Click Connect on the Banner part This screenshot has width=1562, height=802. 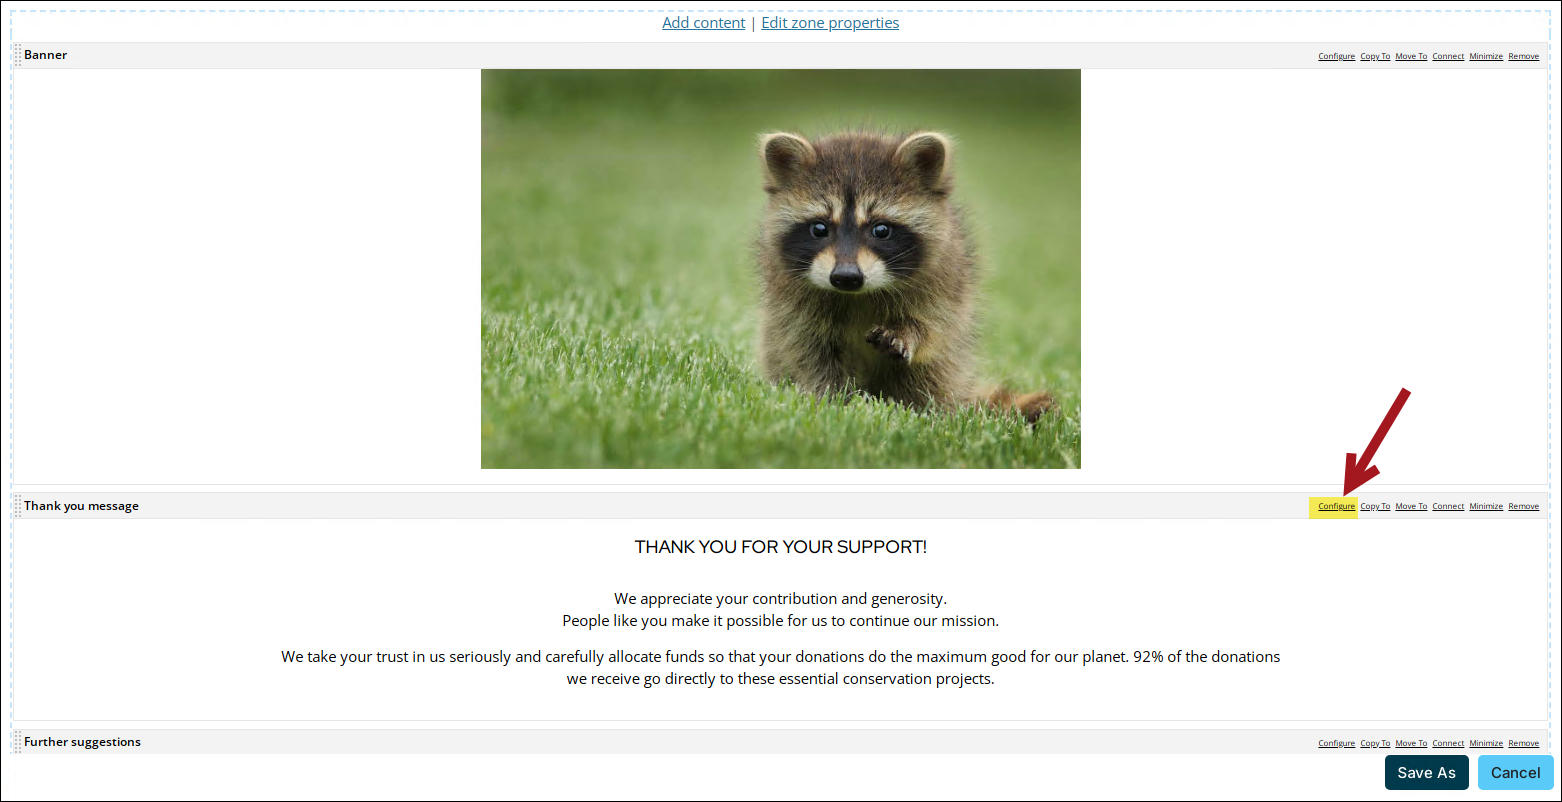click(1448, 56)
